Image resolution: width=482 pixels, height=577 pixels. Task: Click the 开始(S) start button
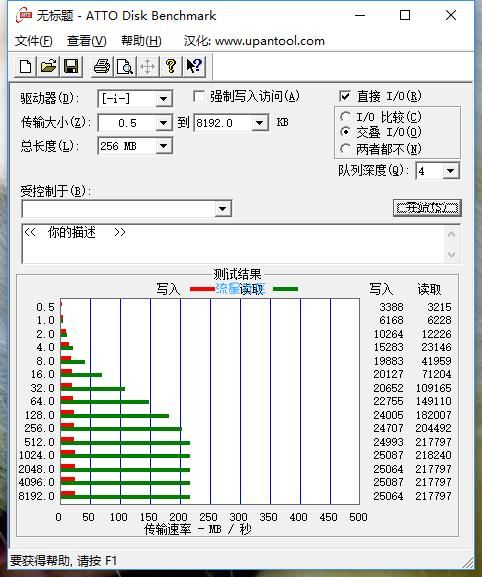[x=427, y=208]
